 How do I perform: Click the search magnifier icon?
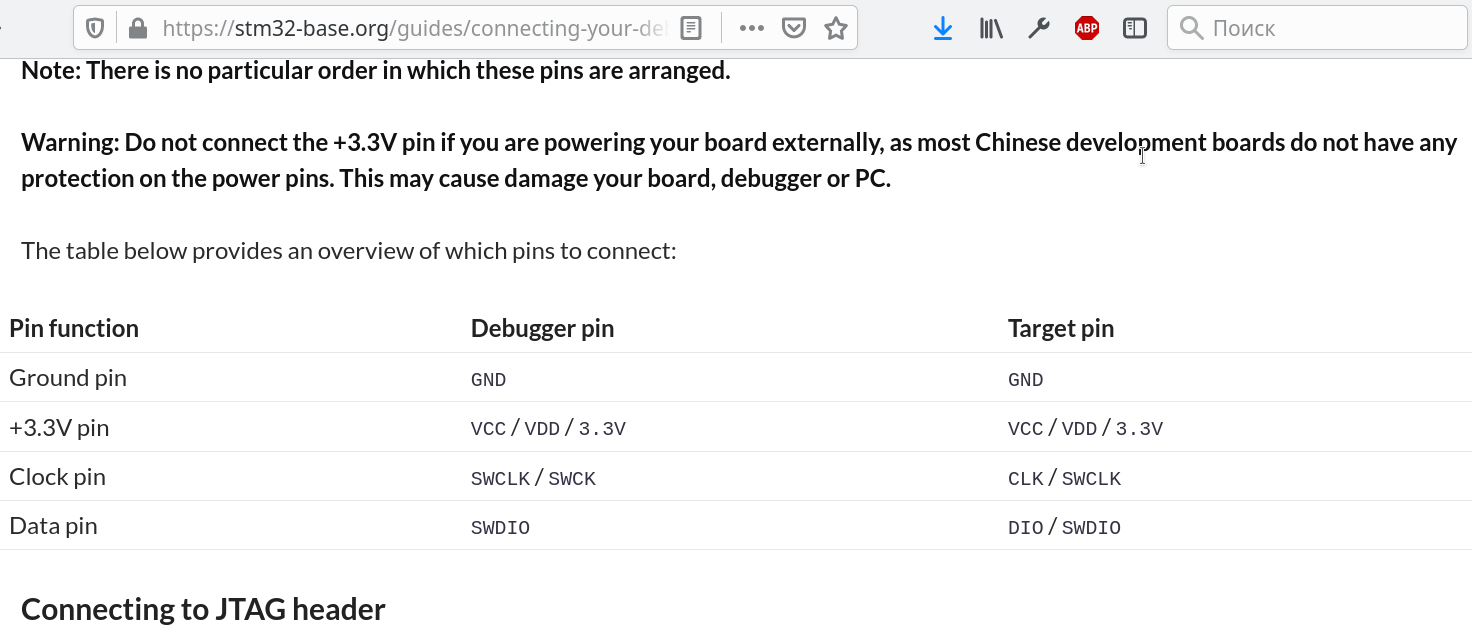[x=1191, y=29]
